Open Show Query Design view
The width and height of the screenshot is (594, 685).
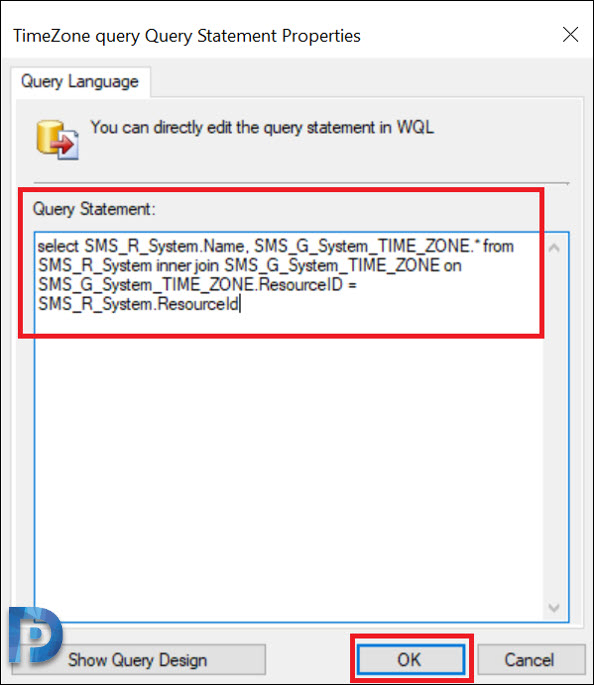pyautogui.click(x=138, y=660)
